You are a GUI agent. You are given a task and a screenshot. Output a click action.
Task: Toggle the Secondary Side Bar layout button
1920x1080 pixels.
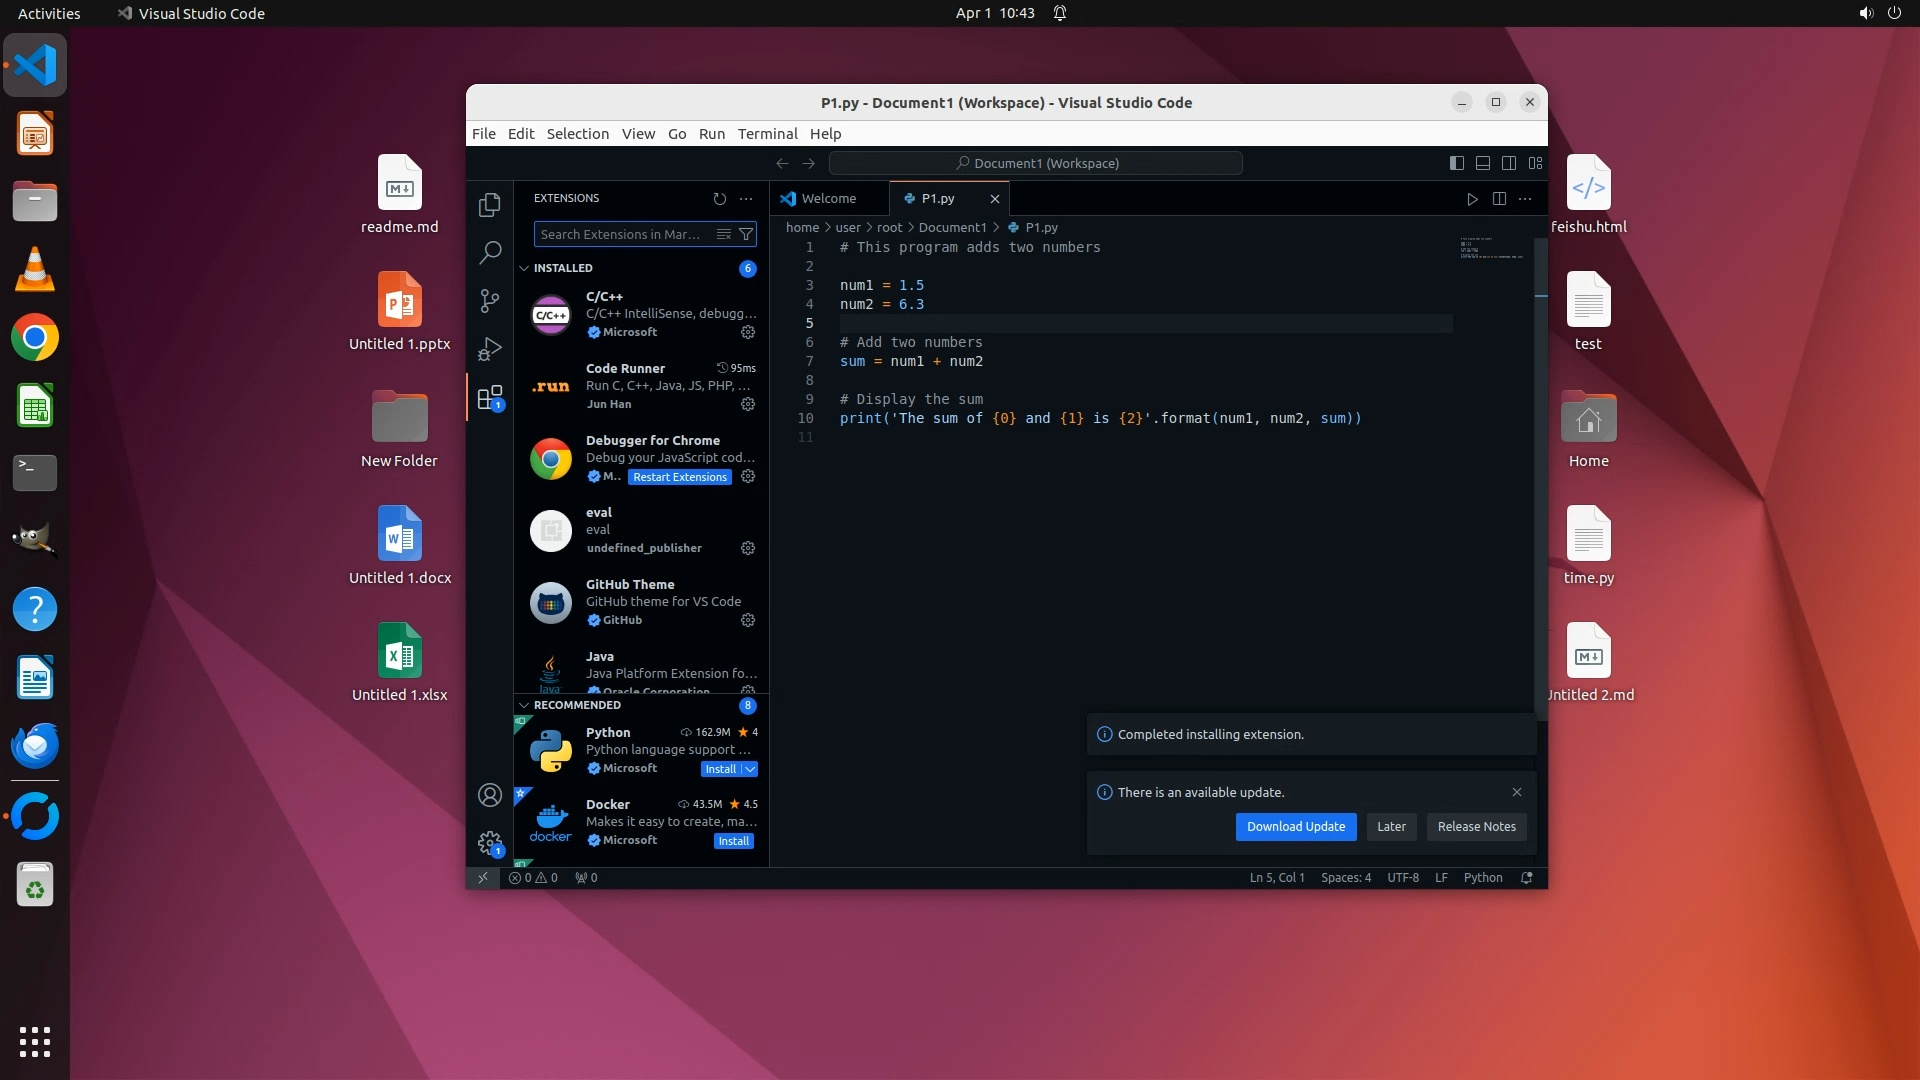click(1509, 163)
